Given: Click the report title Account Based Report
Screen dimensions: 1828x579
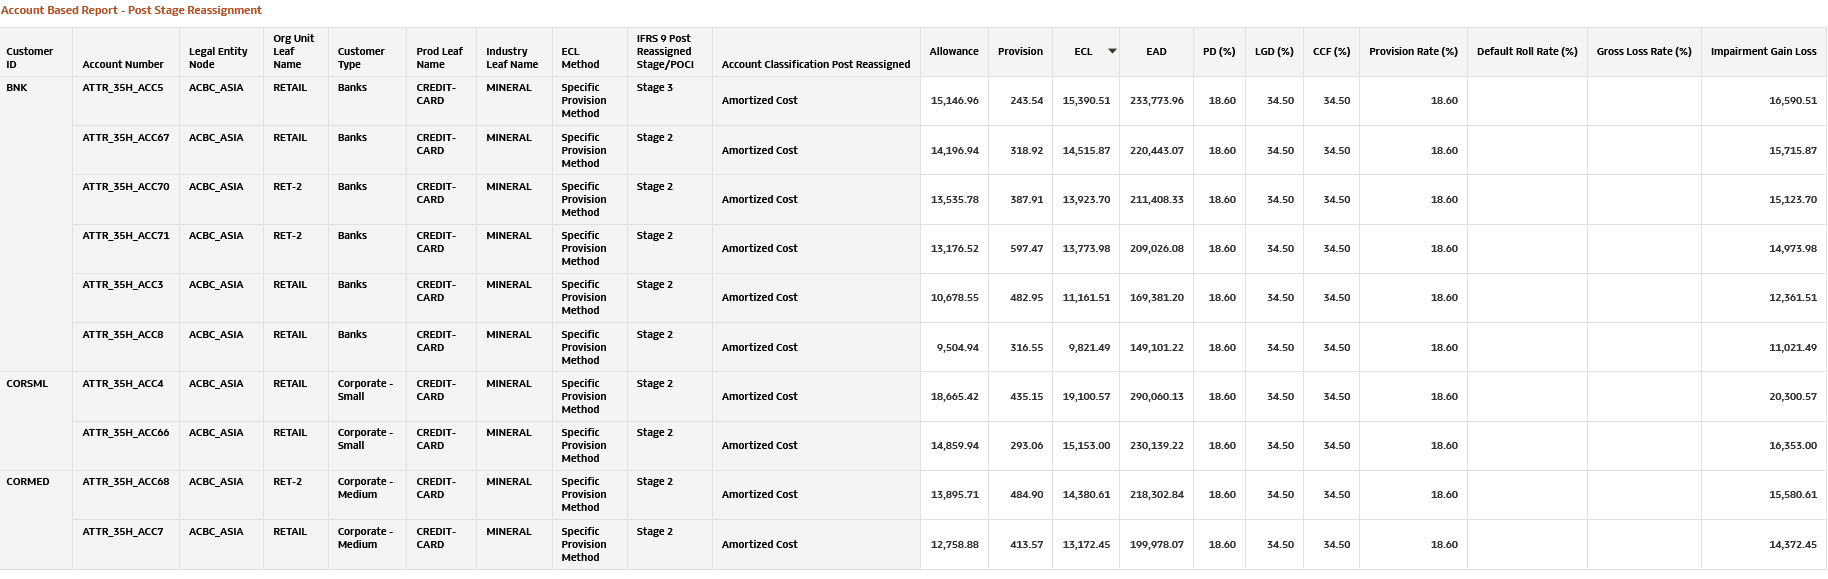Looking at the screenshot, I should 131,10.
